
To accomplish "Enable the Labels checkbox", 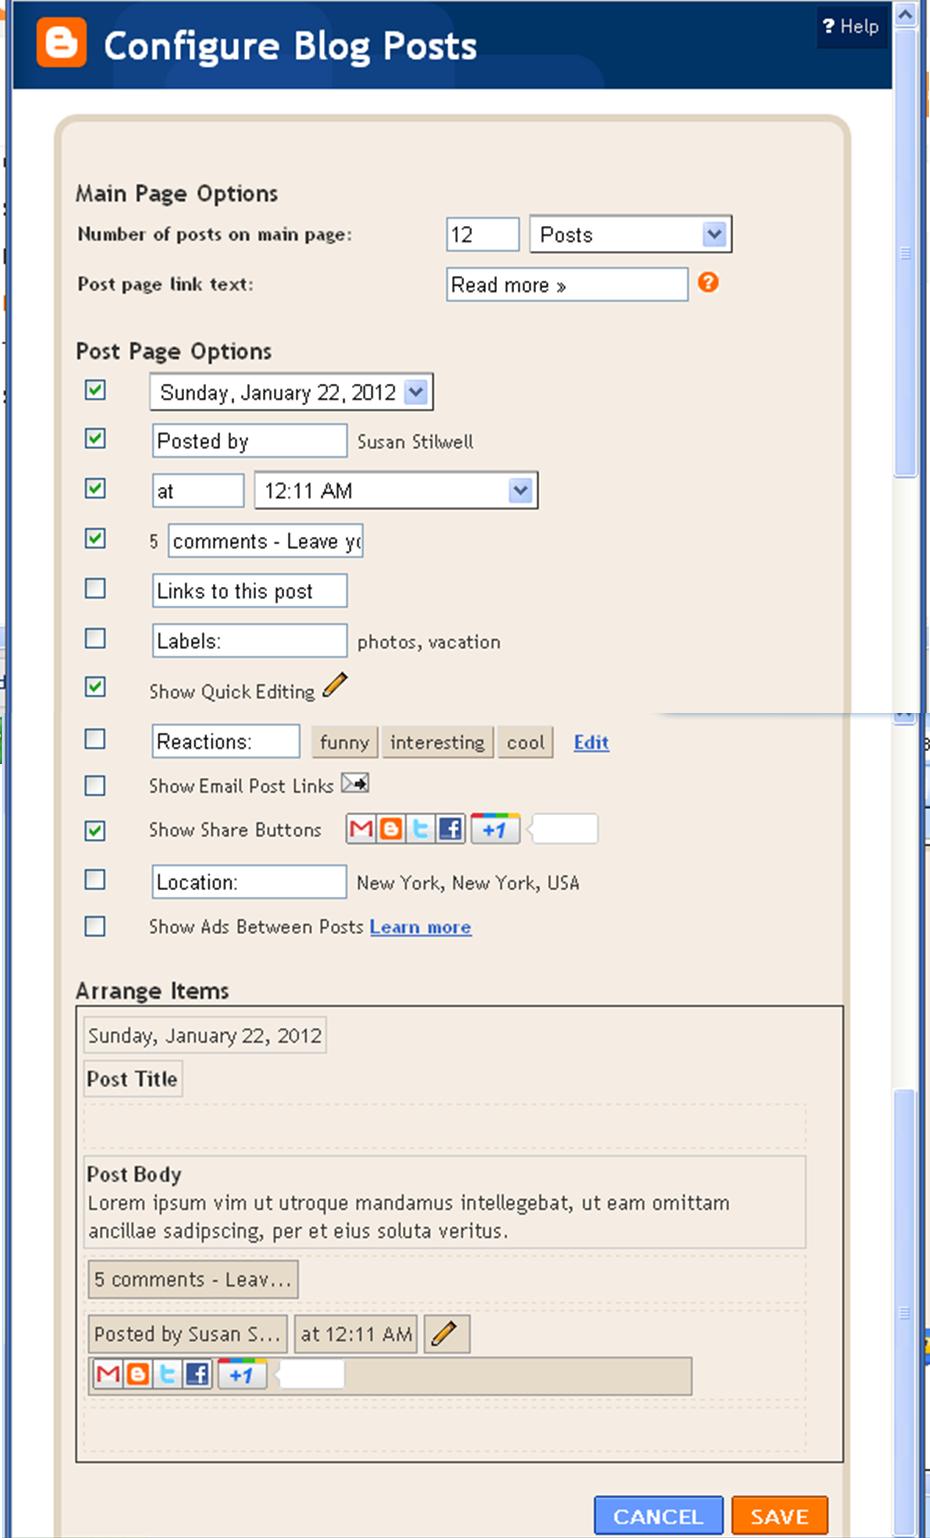I will click(95, 639).
